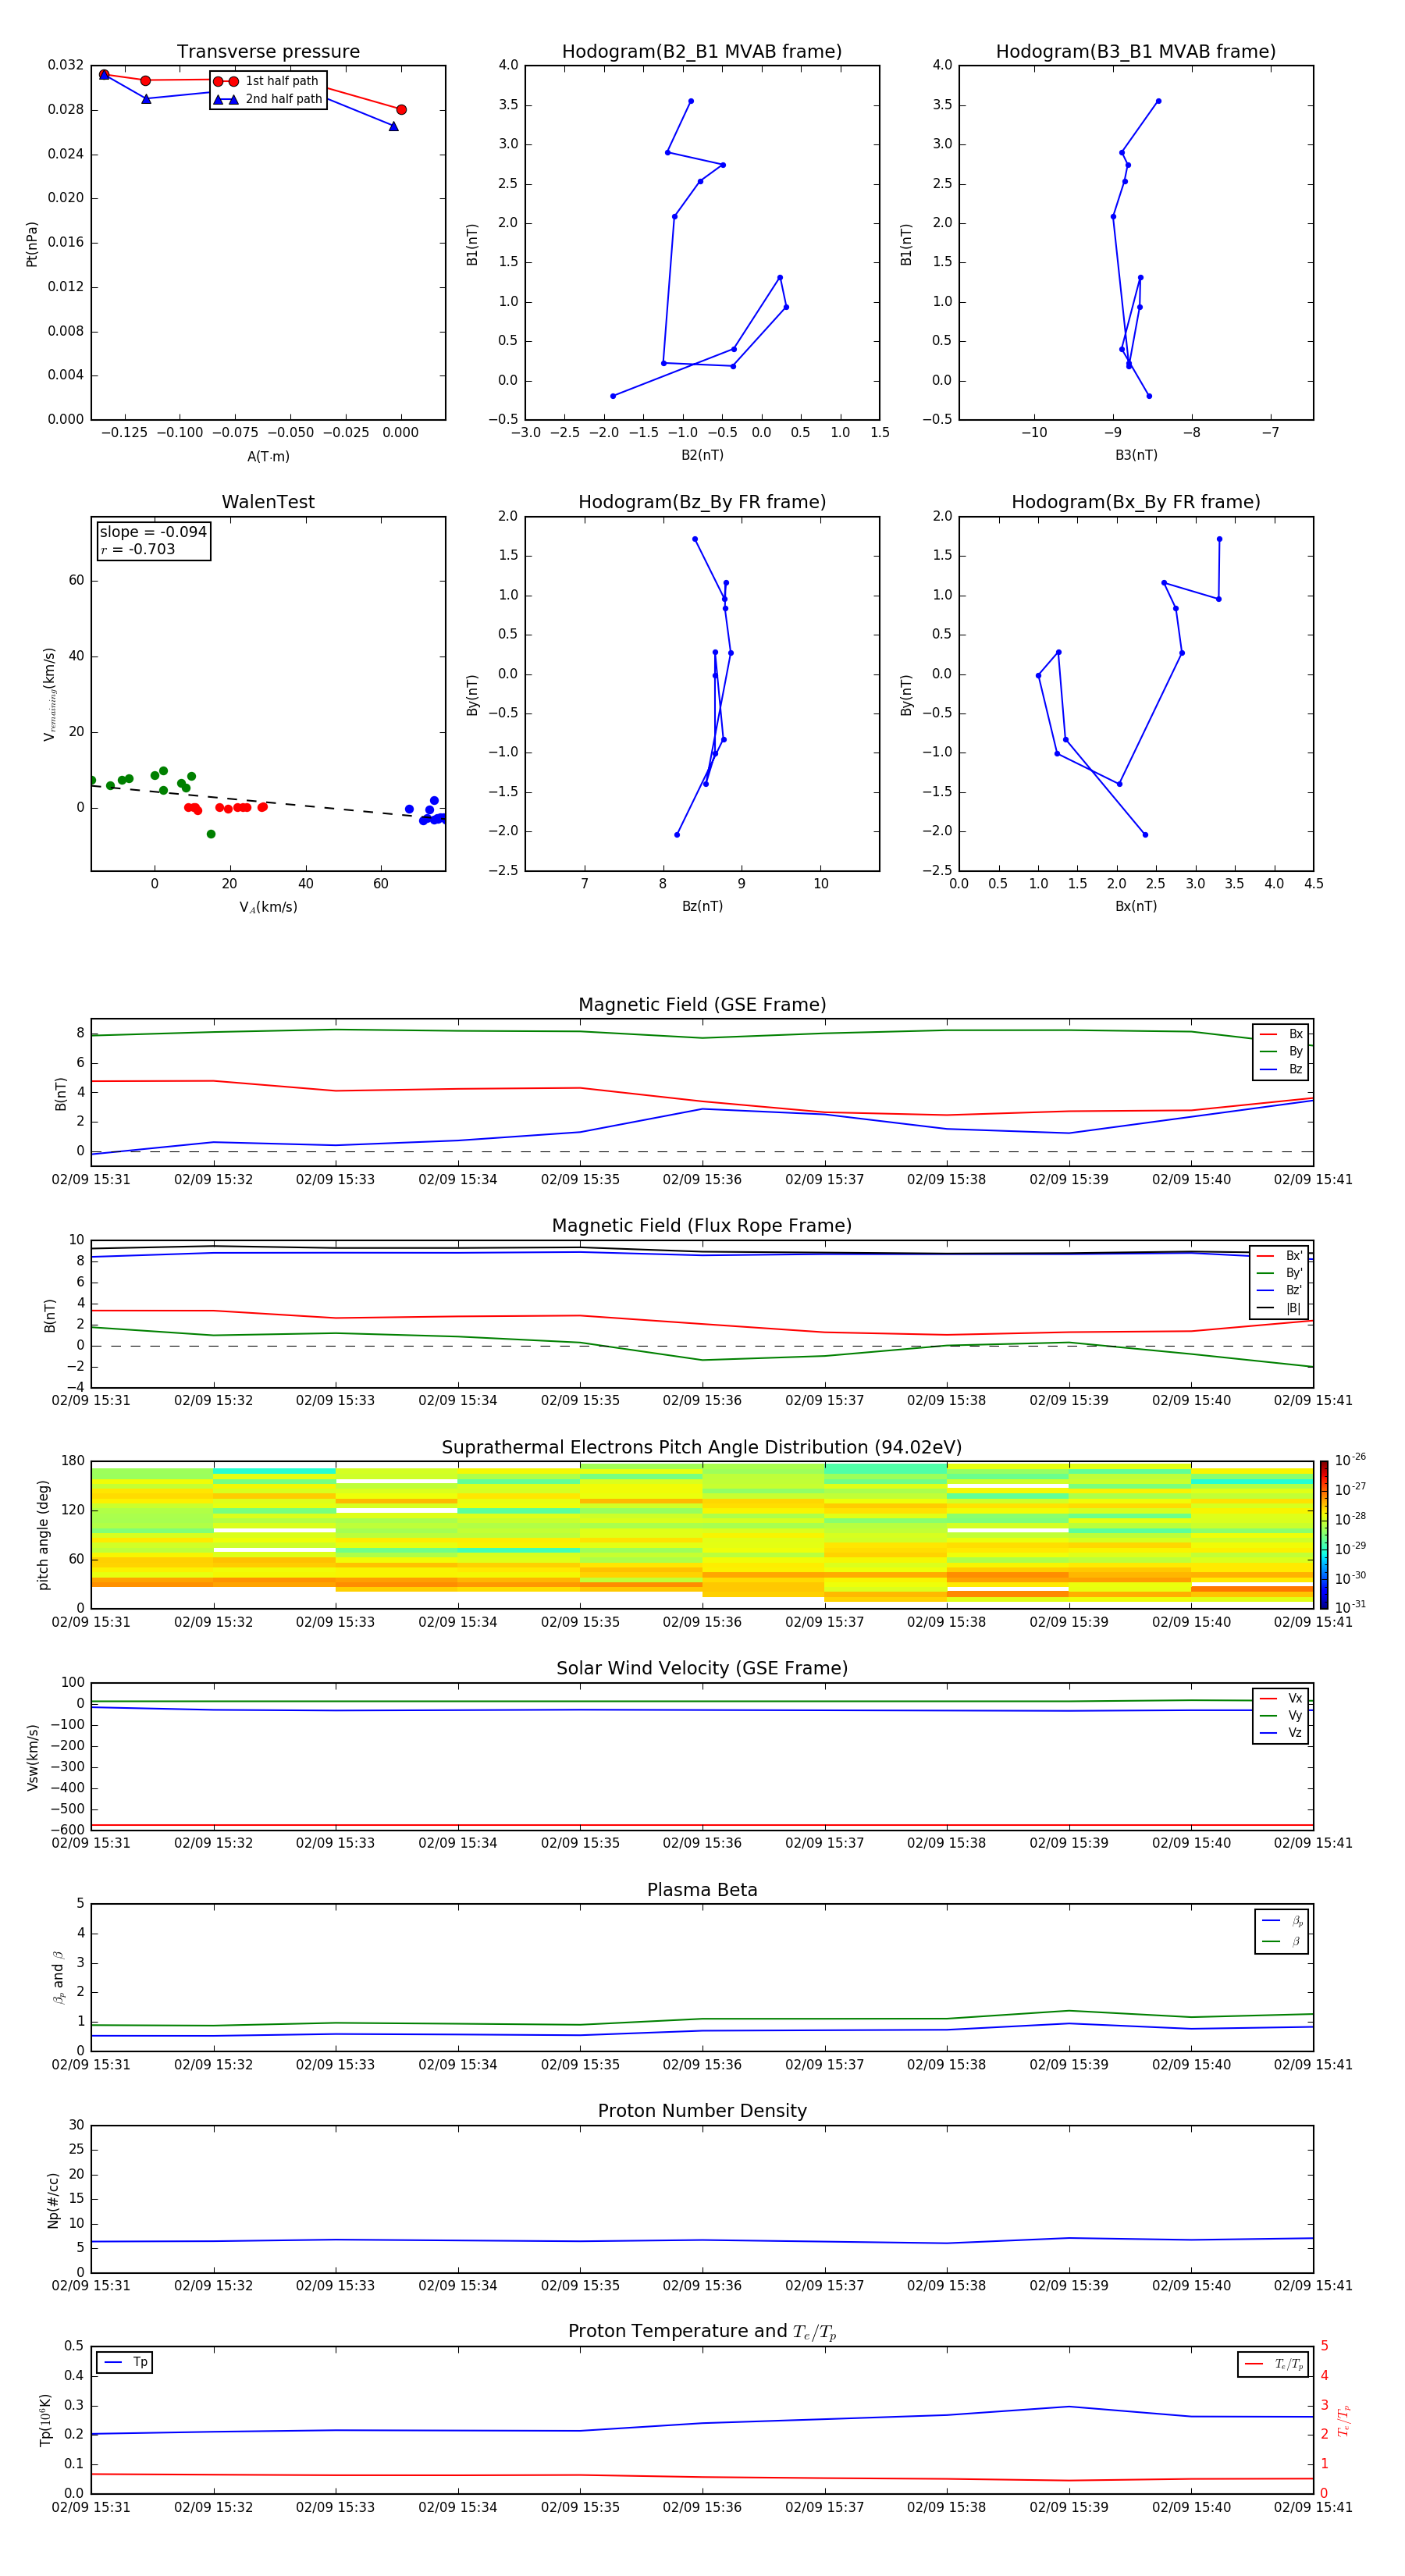The image size is (1405, 2576).
Task: Click the 'B3(nT)' x-axis label
Action: (x=1136, y=456)
